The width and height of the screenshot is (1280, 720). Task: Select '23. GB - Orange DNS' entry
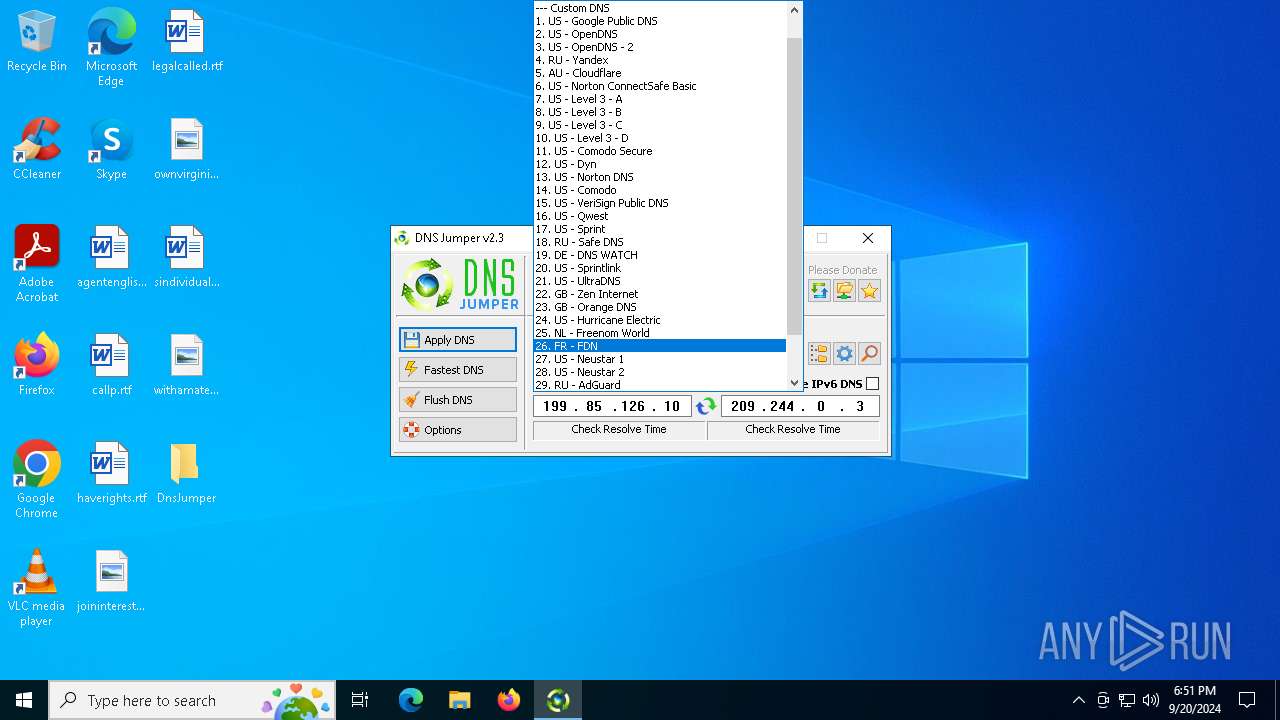[x=660, y=307]
